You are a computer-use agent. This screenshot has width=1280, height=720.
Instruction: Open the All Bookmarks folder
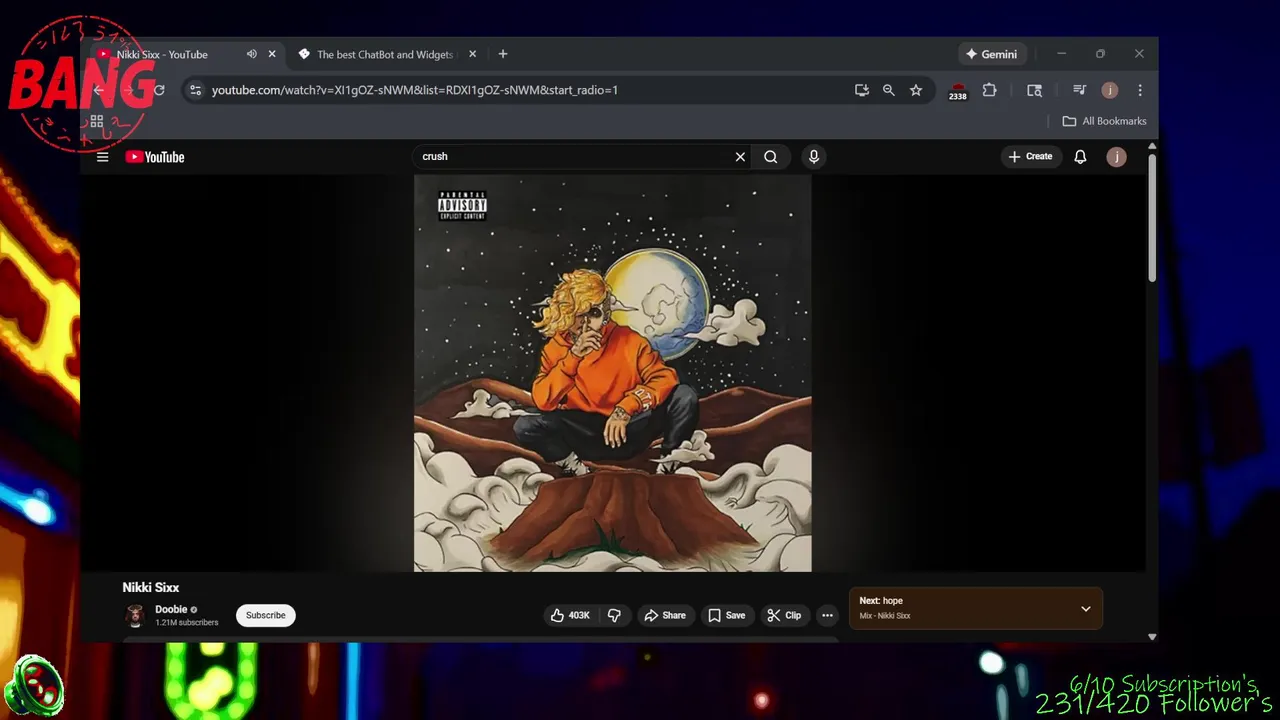pos(1104,121)
